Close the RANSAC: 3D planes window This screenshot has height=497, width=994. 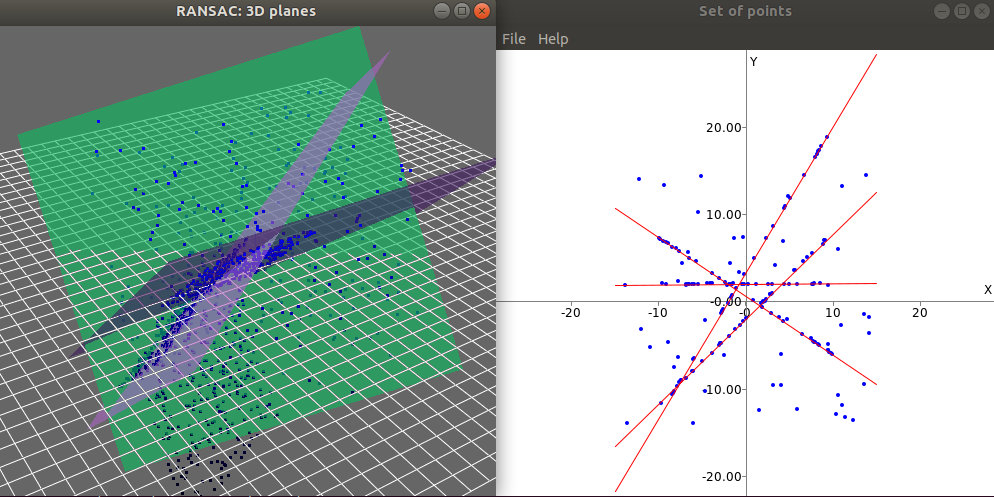click(x=482, y=11)
